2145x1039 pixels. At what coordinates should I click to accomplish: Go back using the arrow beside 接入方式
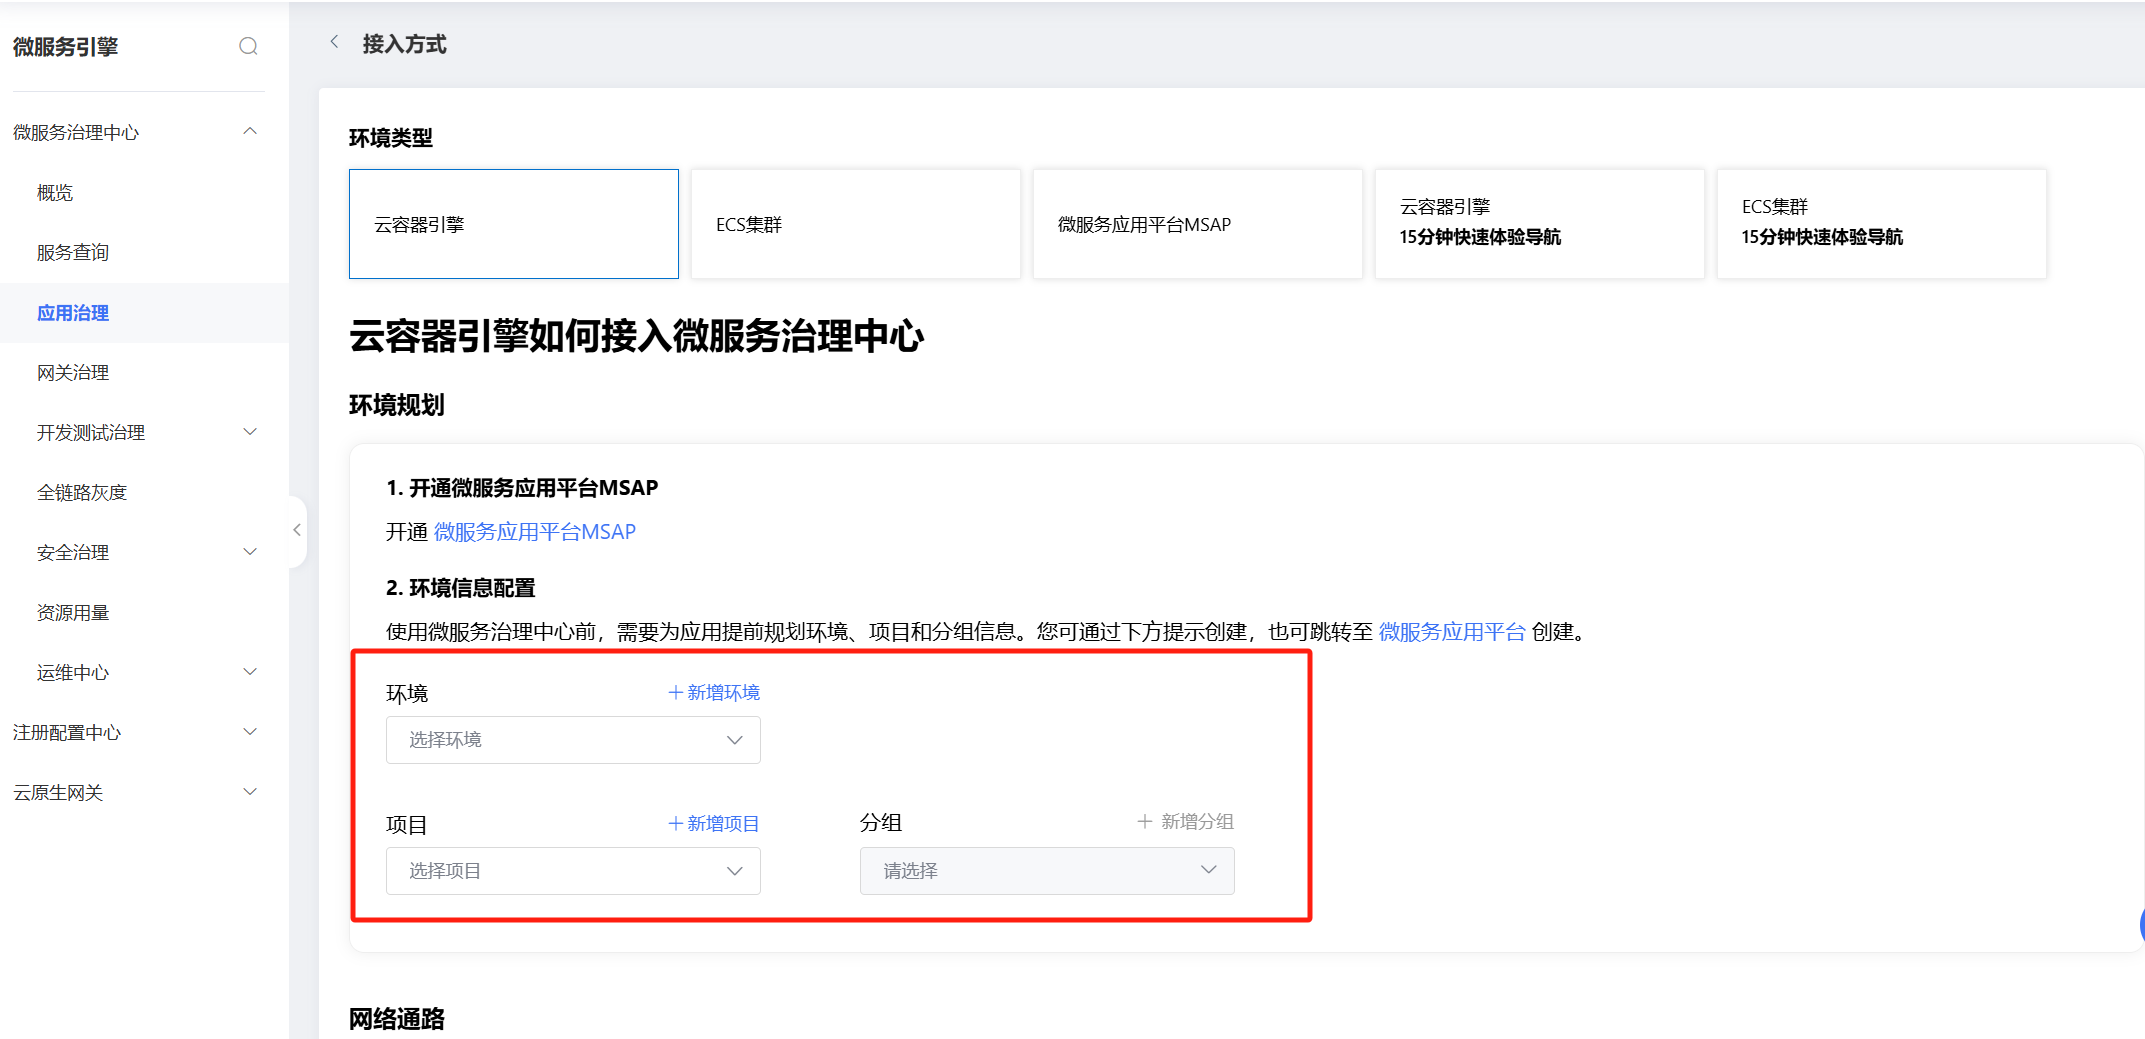click(334, 42)
